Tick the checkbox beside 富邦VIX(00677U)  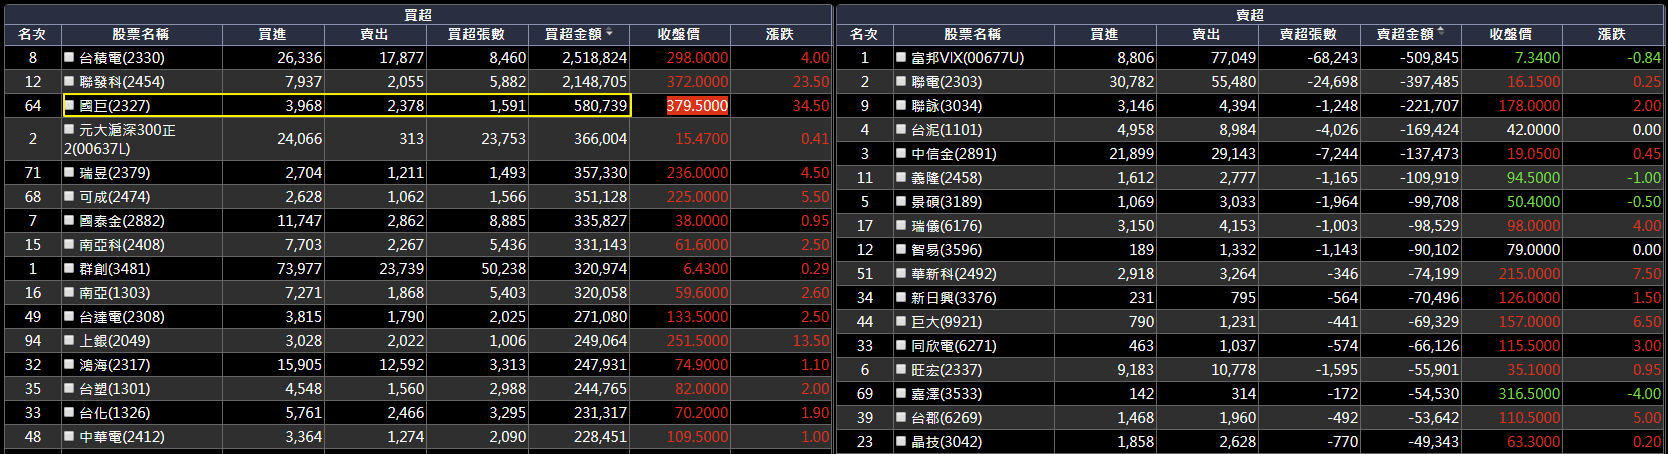901,58
